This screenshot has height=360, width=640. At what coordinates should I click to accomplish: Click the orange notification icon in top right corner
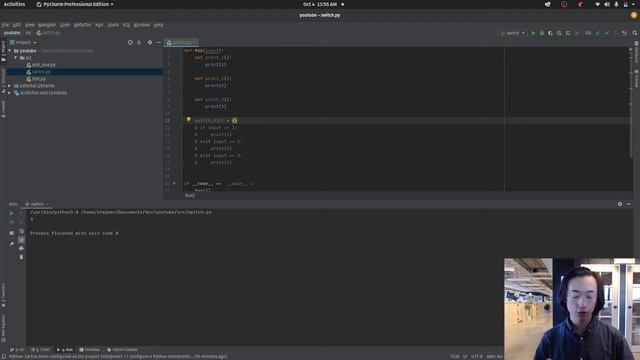(634, 15)
